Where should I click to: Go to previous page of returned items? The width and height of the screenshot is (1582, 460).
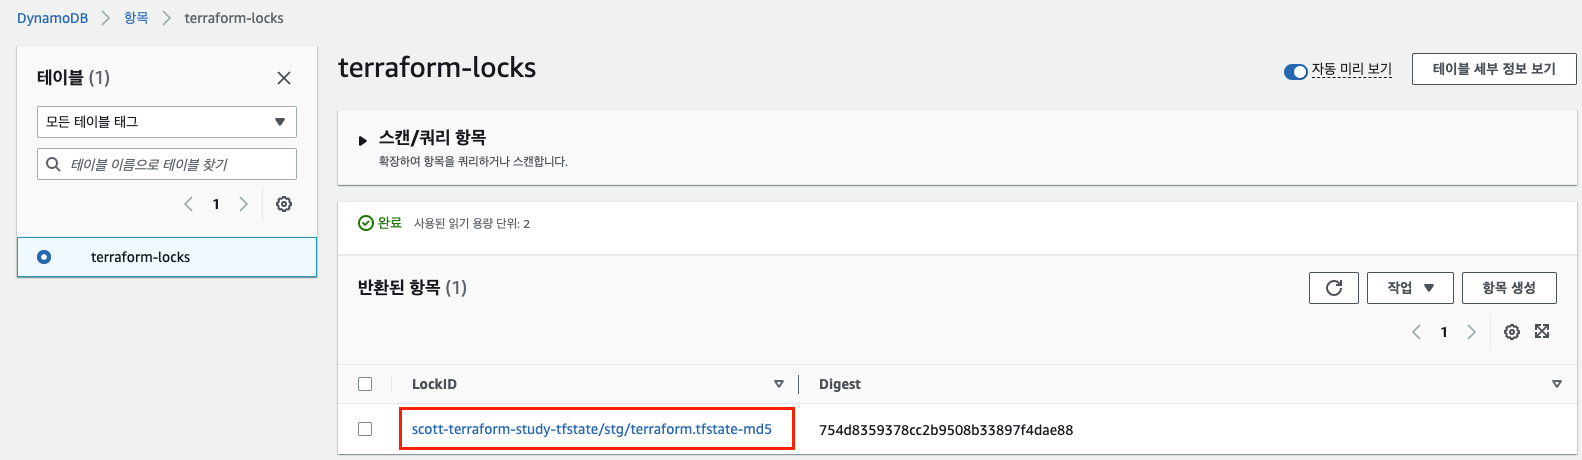1416,332
